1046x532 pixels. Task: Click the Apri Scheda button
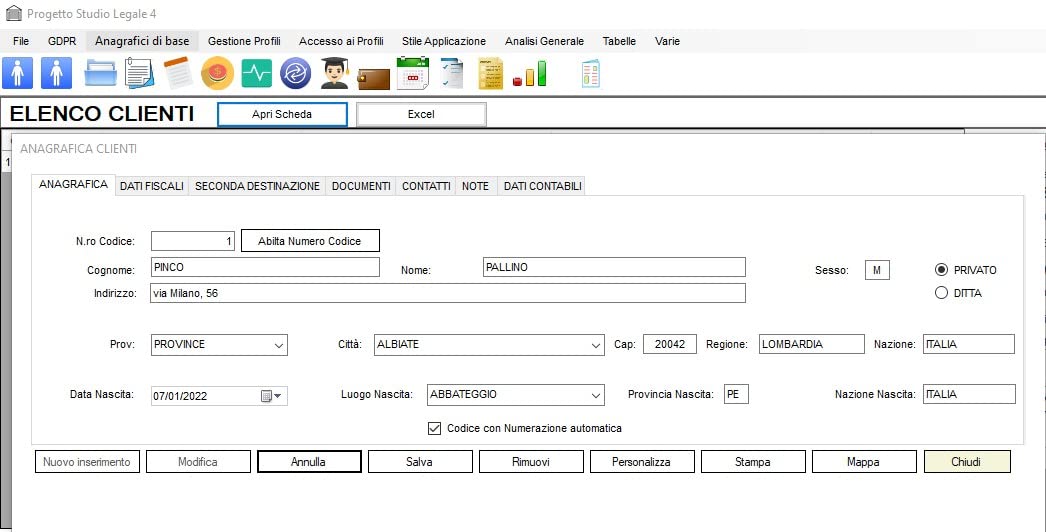pyautogui.click(x=282, y=114)
